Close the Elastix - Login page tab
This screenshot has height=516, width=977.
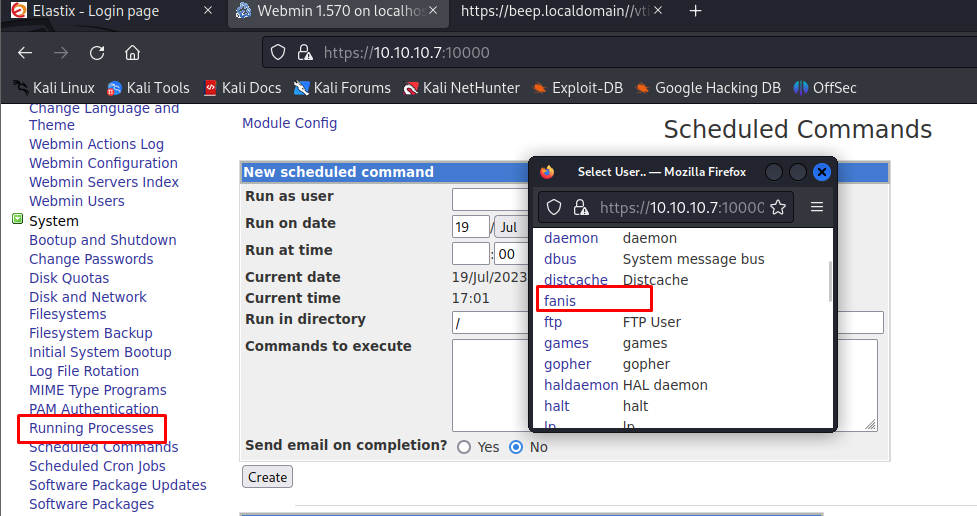point(208,11)
